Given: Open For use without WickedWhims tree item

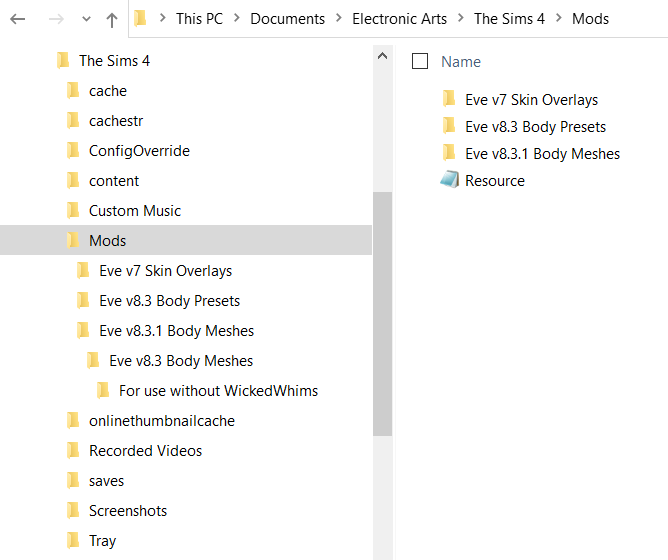Looking at the screenshot, I should point(219,391).
